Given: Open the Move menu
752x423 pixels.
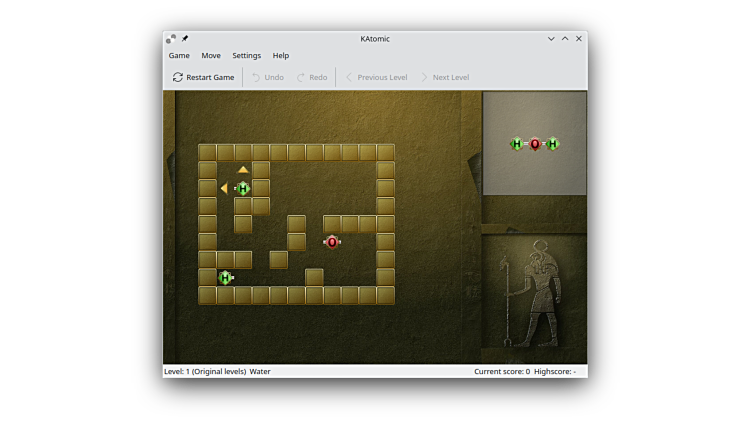Looking at the screenshot, I should [x=211, y=56].
